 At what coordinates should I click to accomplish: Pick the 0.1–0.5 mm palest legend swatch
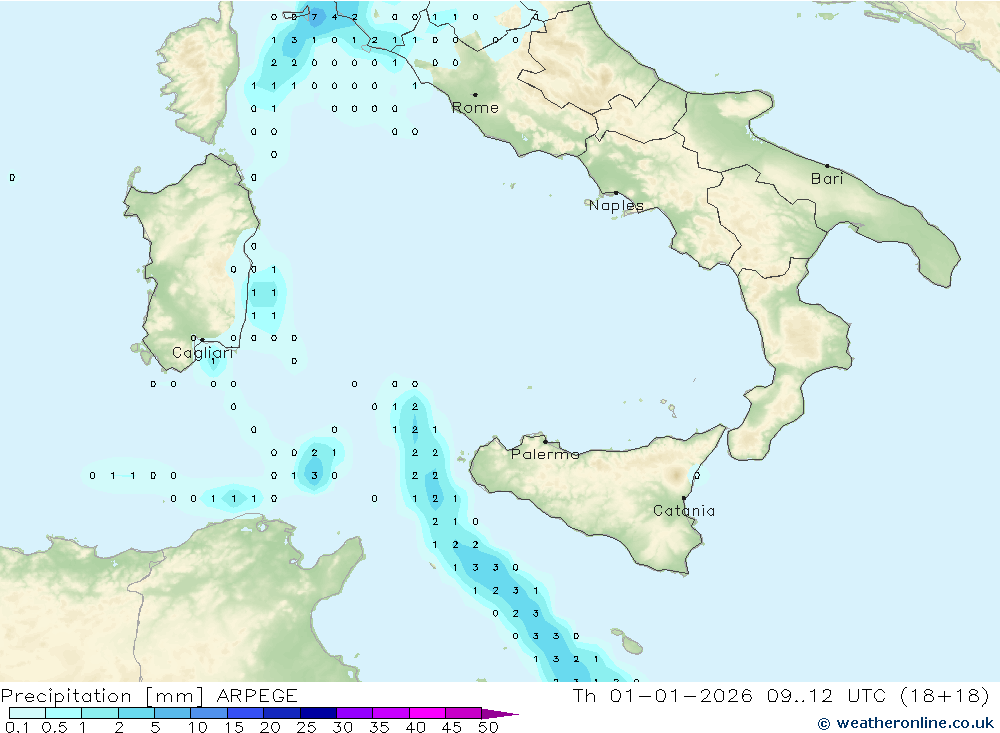[27, 713]
